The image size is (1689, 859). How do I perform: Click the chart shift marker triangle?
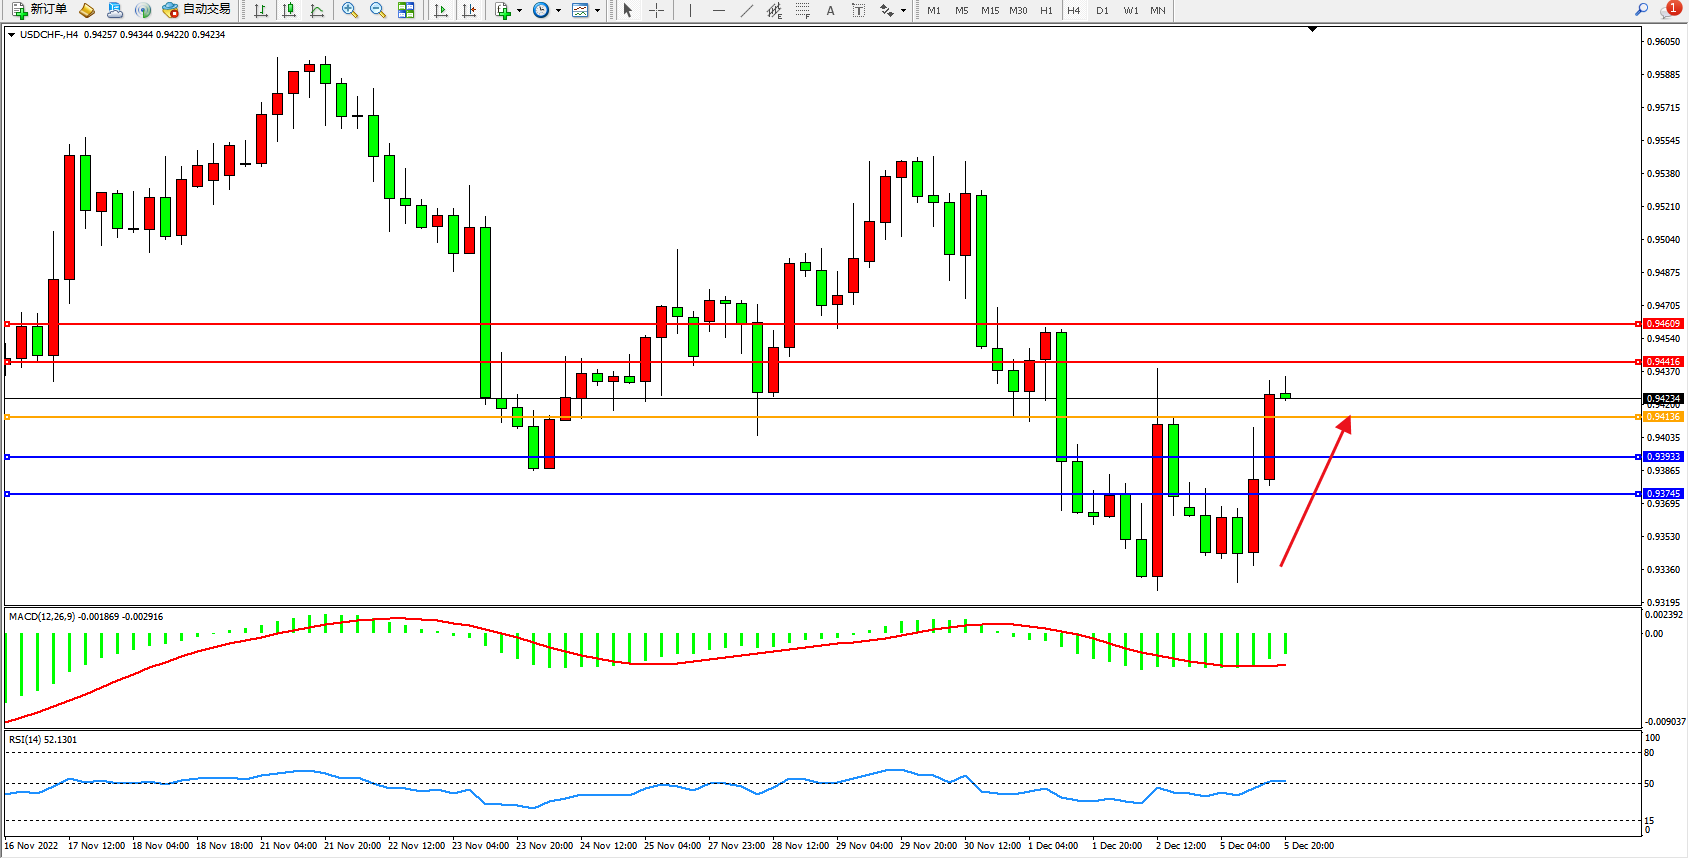click(x=1312, y=30)
